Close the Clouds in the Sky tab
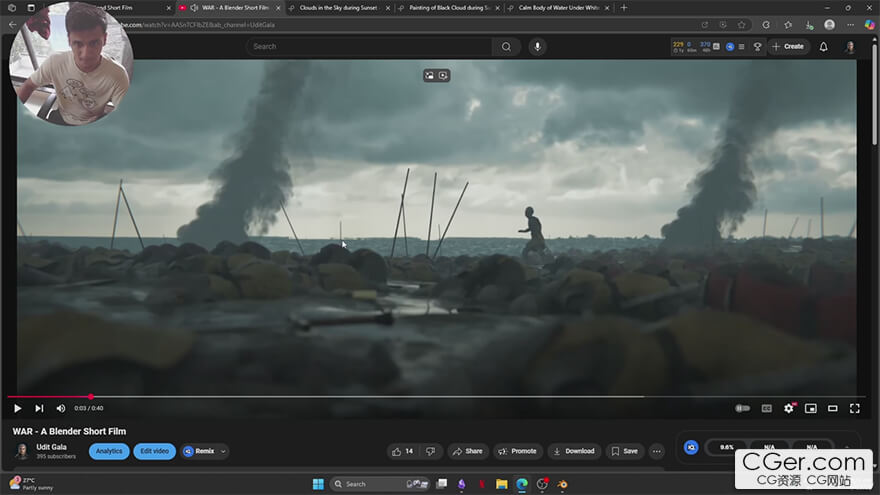The width and height of the screenshot is (880, 495). coord(387,8)
